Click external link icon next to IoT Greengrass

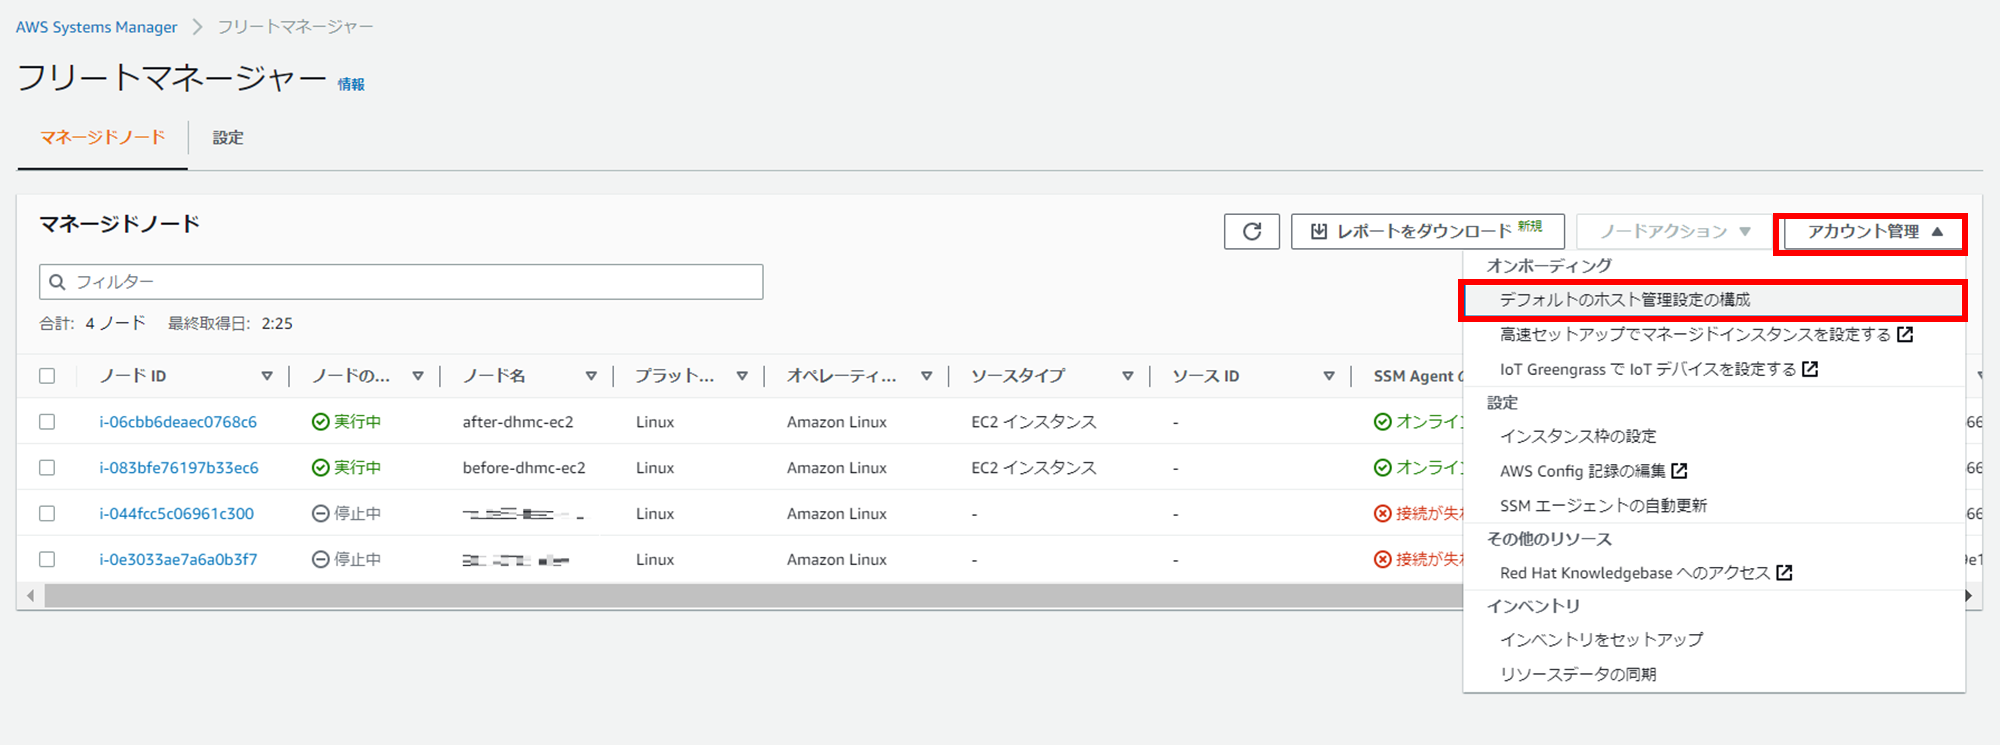(1810, 369)
